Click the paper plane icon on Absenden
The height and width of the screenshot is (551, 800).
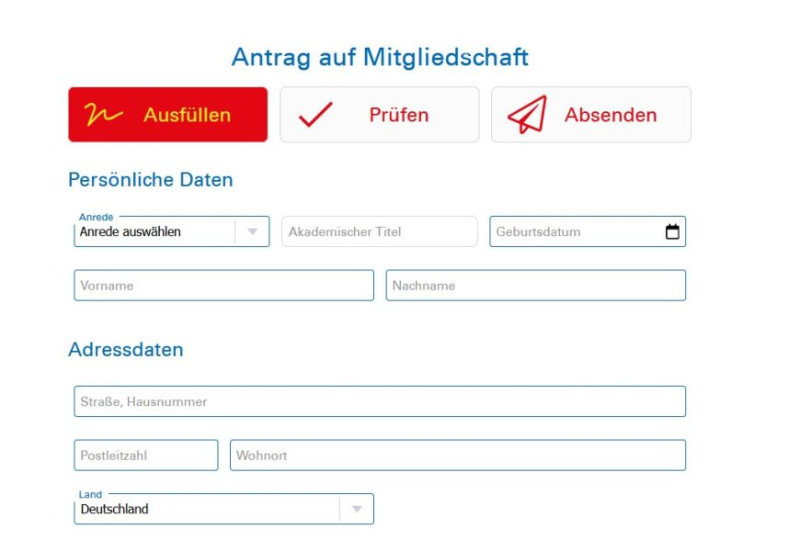click(x=527, y=115)
